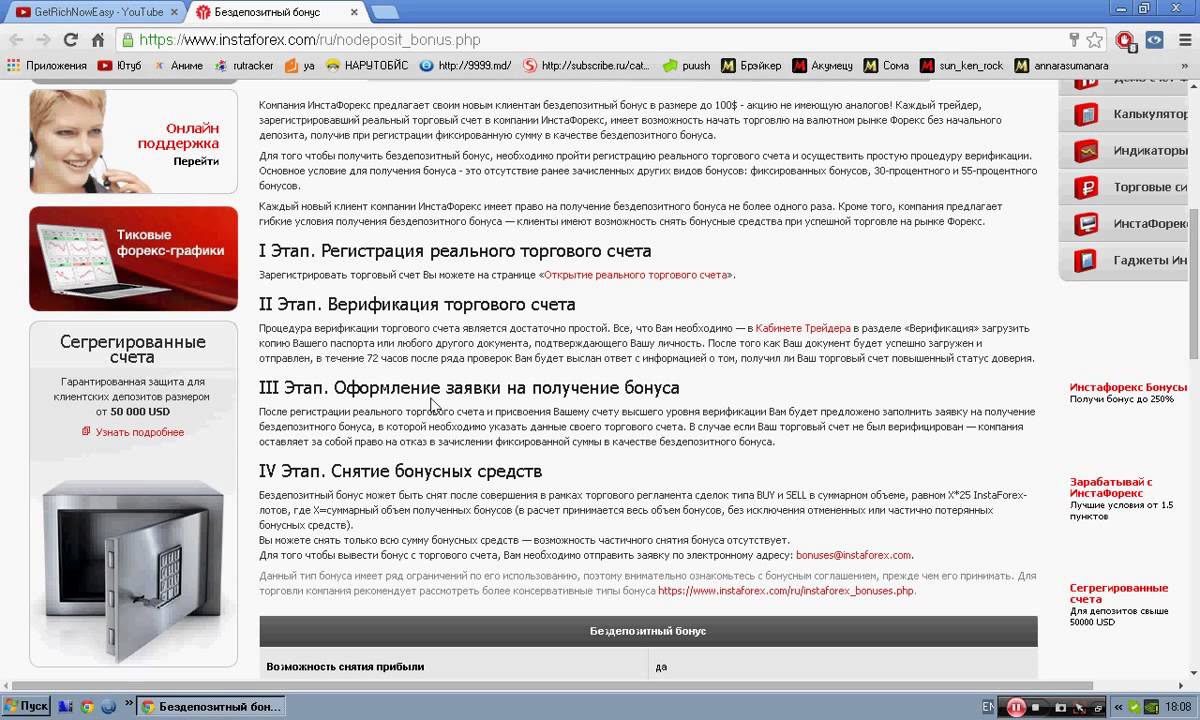The width and height of the screenshot is (1200, 720).
Task: Open the Кабинете Трейдера link
Action: coord(803,328)
